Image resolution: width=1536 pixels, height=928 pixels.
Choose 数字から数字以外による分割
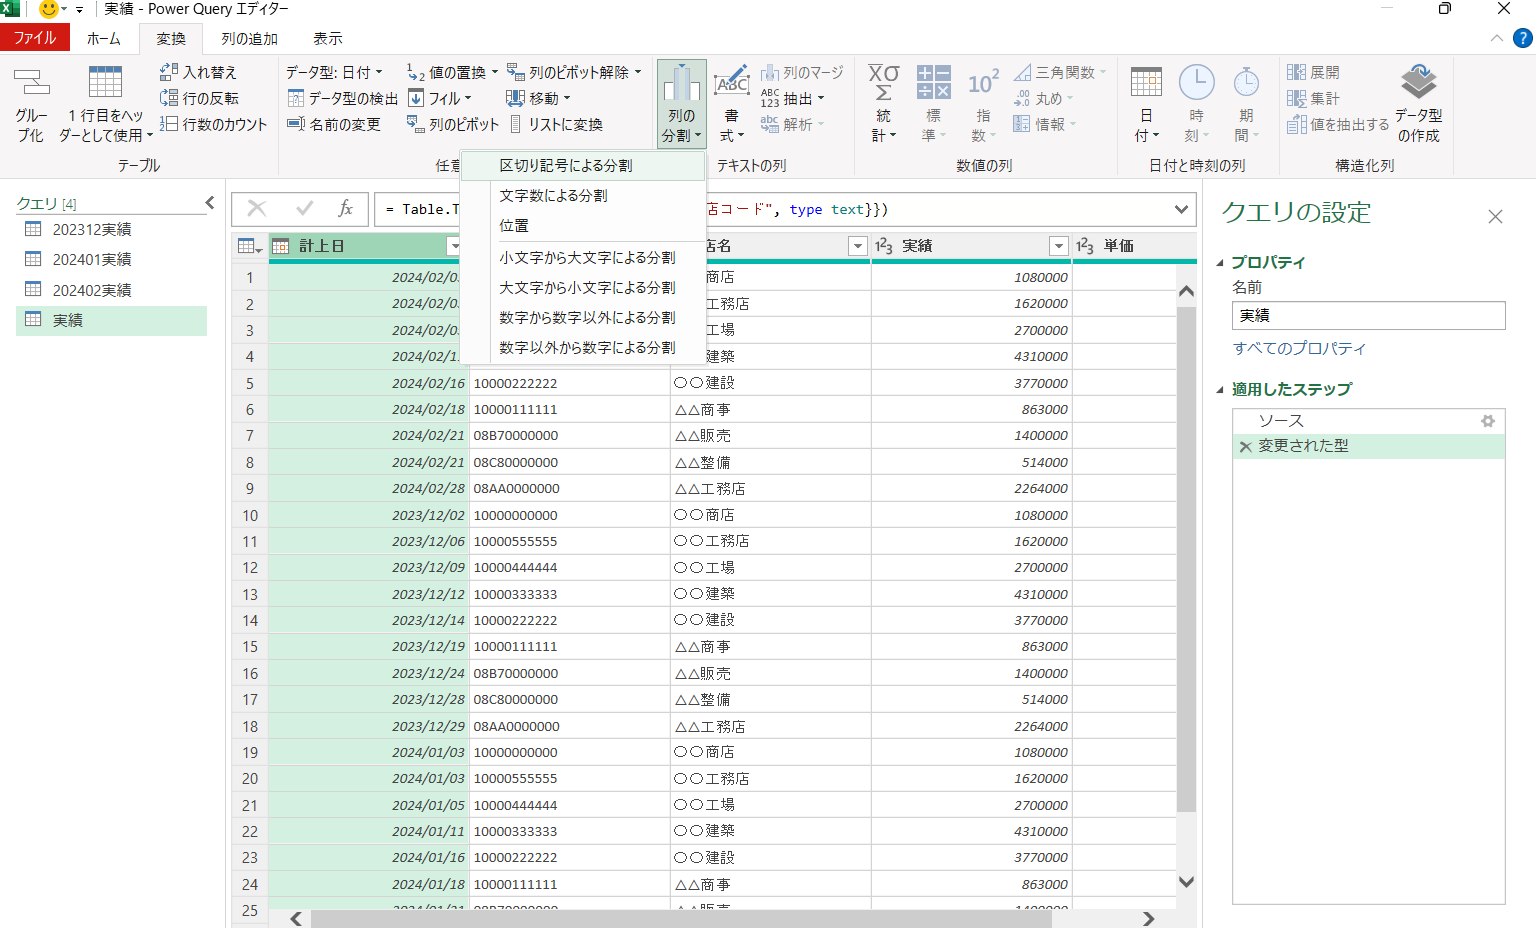583,317
